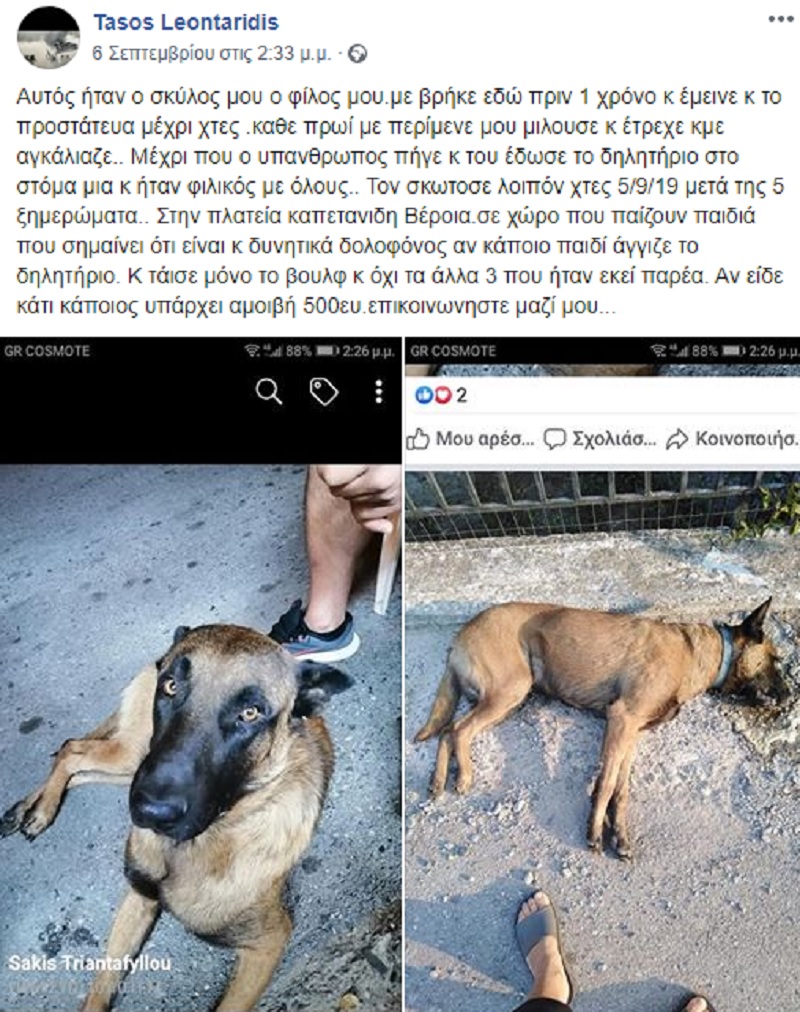Click the post timestamp 6 Σεπτεμβρίου
Screen dimensions: 800x1012
point(212,54)
